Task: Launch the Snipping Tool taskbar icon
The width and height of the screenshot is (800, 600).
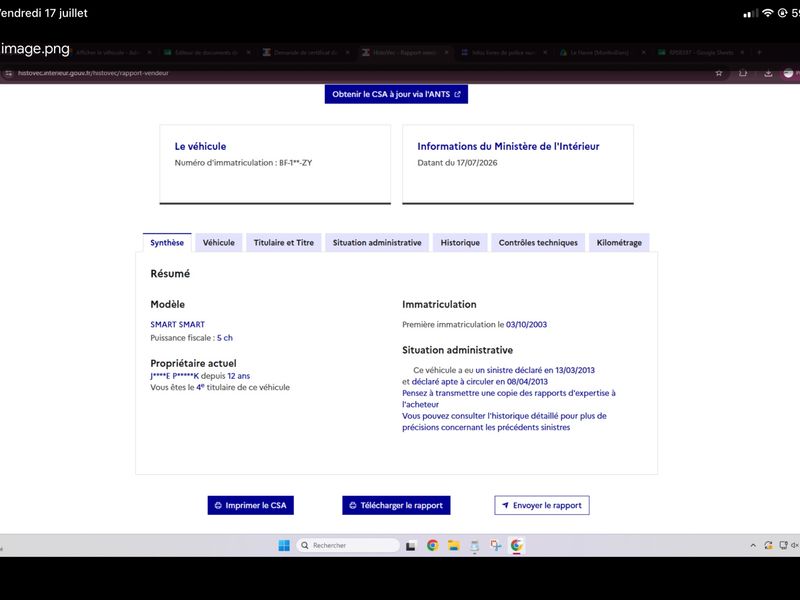Action: (495, 545)
